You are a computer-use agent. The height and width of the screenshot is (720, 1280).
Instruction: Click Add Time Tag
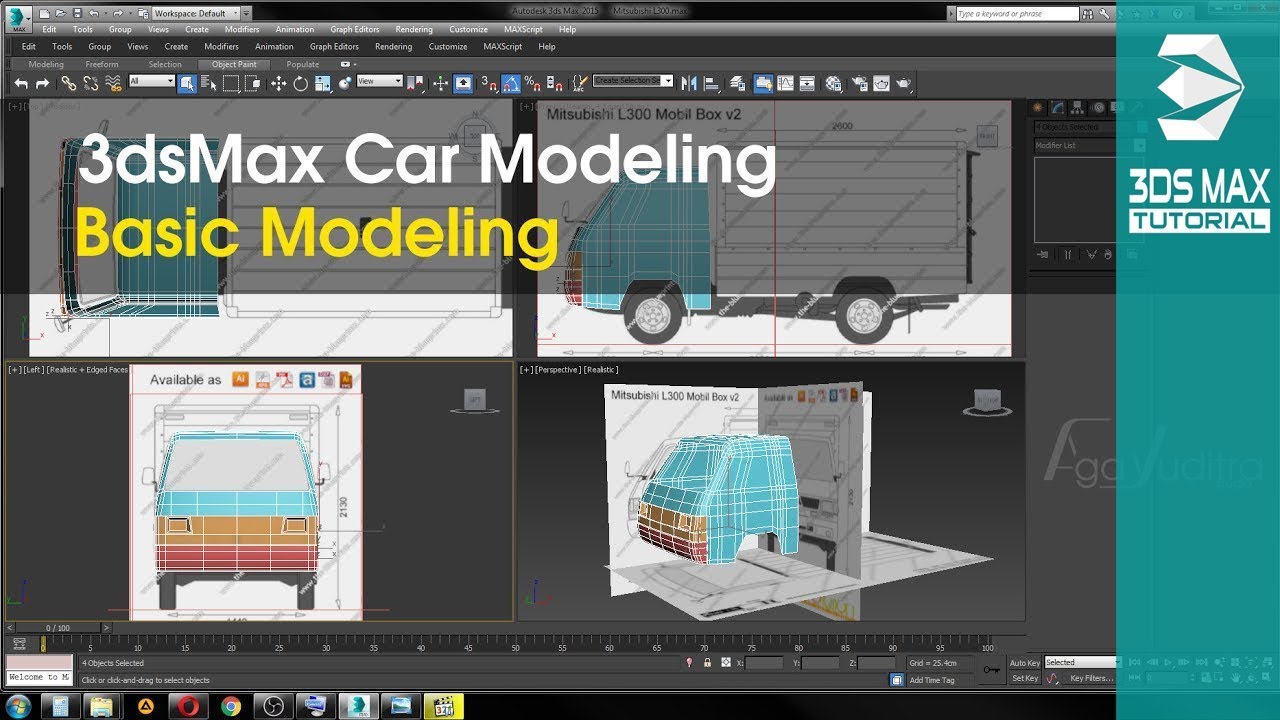point(932,680)
